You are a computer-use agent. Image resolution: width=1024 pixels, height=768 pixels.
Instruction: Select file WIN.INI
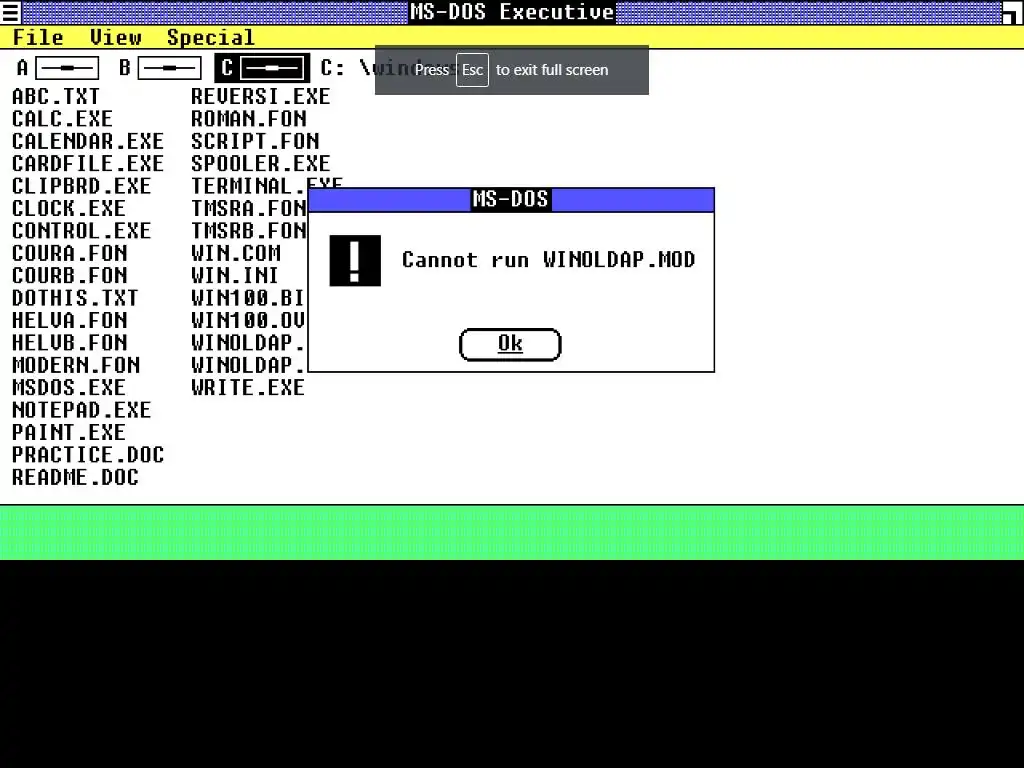coord(235,276)
